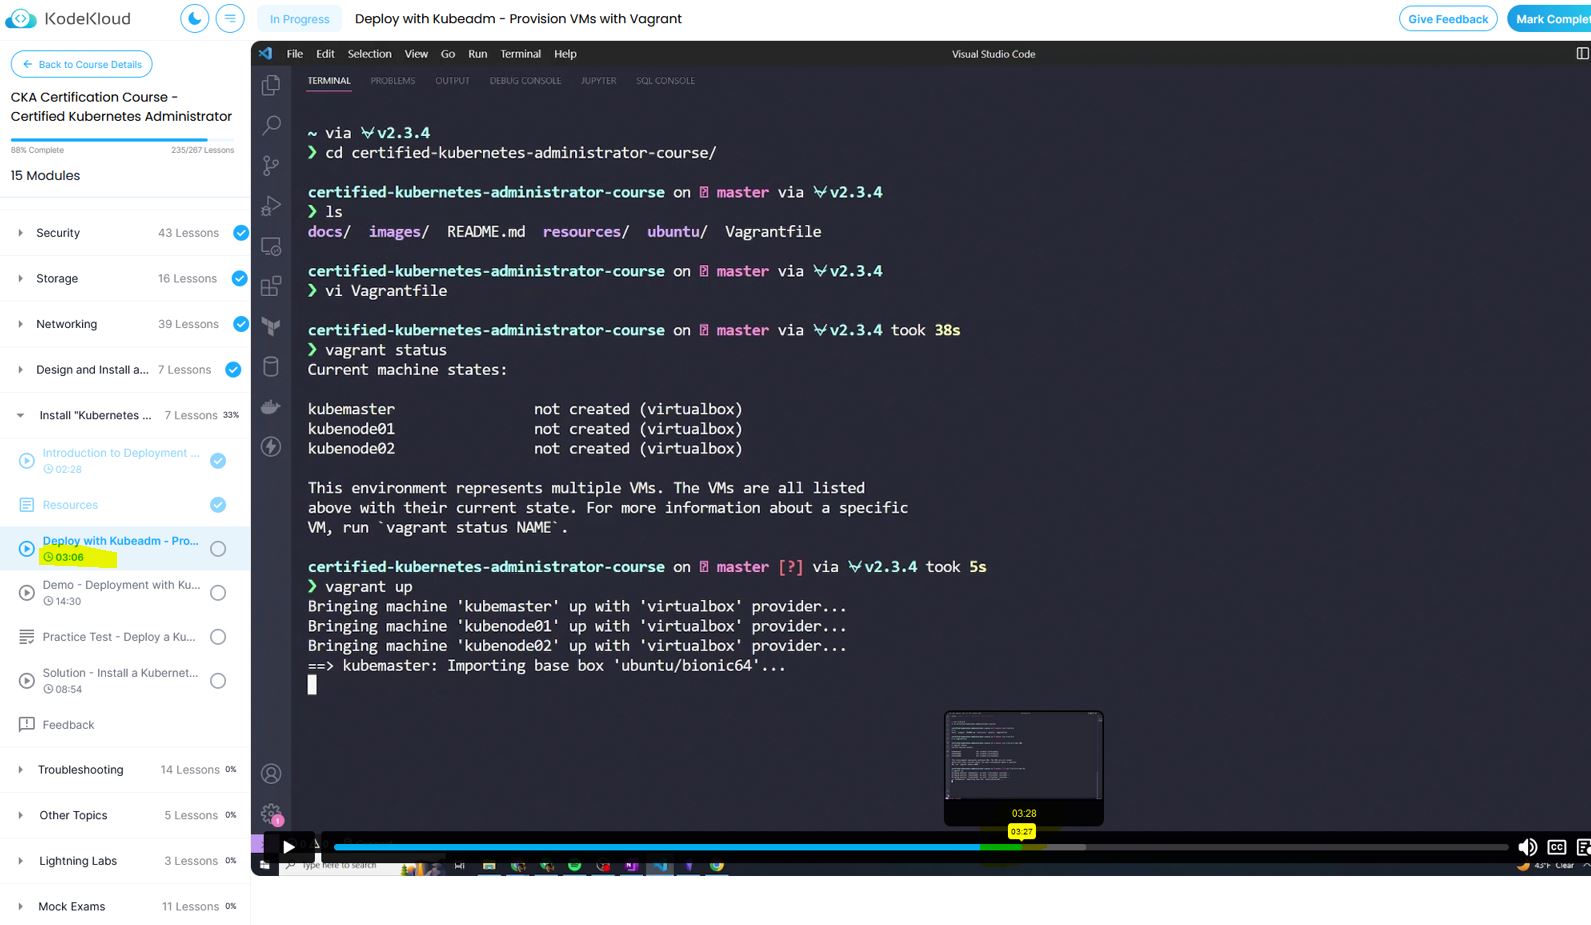Expand the Lightning Labs module
This screenshot has width=1591, height=925.
20,860
